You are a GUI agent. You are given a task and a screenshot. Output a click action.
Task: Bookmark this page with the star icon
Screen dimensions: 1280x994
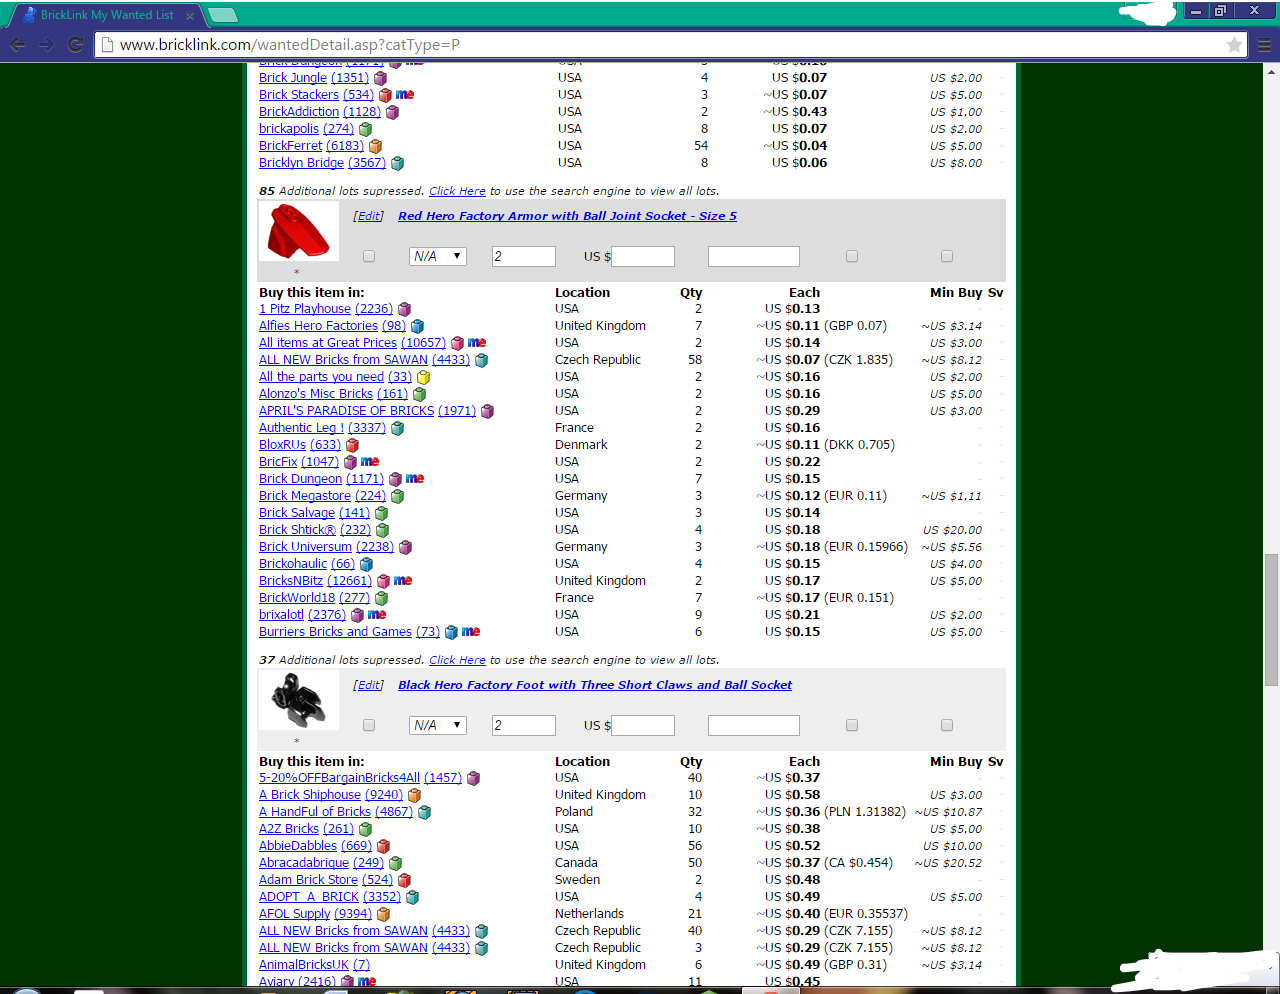point(1235,45)
